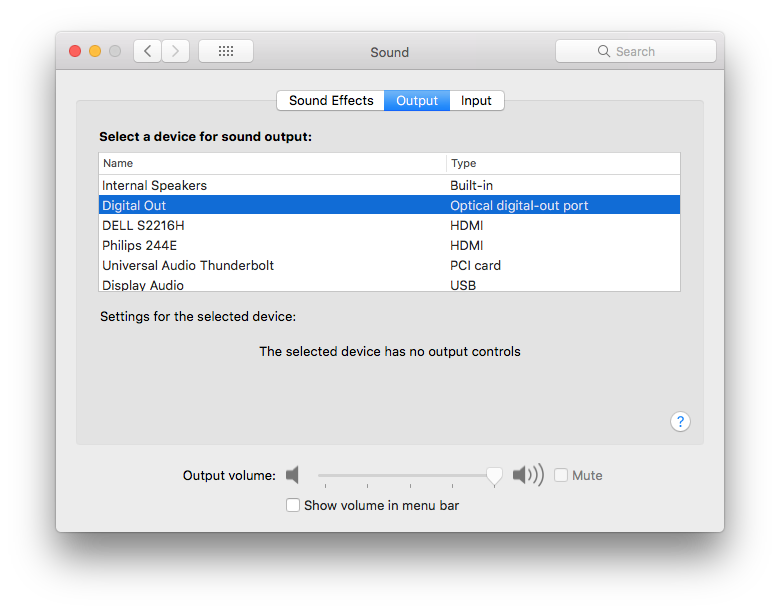Select Universal Audio Thunderbolt device
Screen dimensions: 780x612
tap(390, 265)
